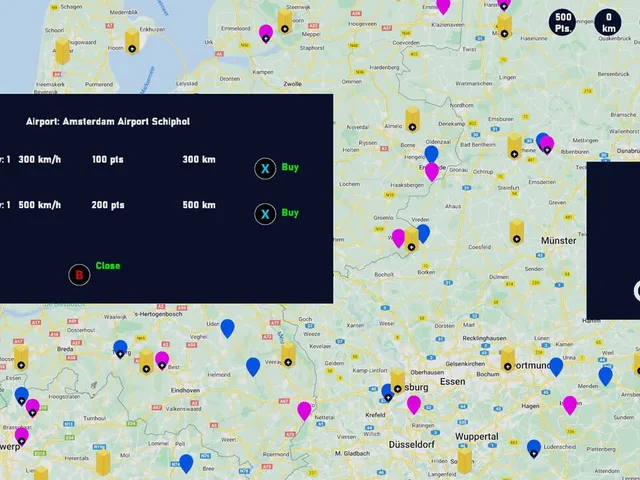Select the yellow airport marker west of Breda
The height and width of the screenshot is (480, 640).
click(x=21, y=358)
